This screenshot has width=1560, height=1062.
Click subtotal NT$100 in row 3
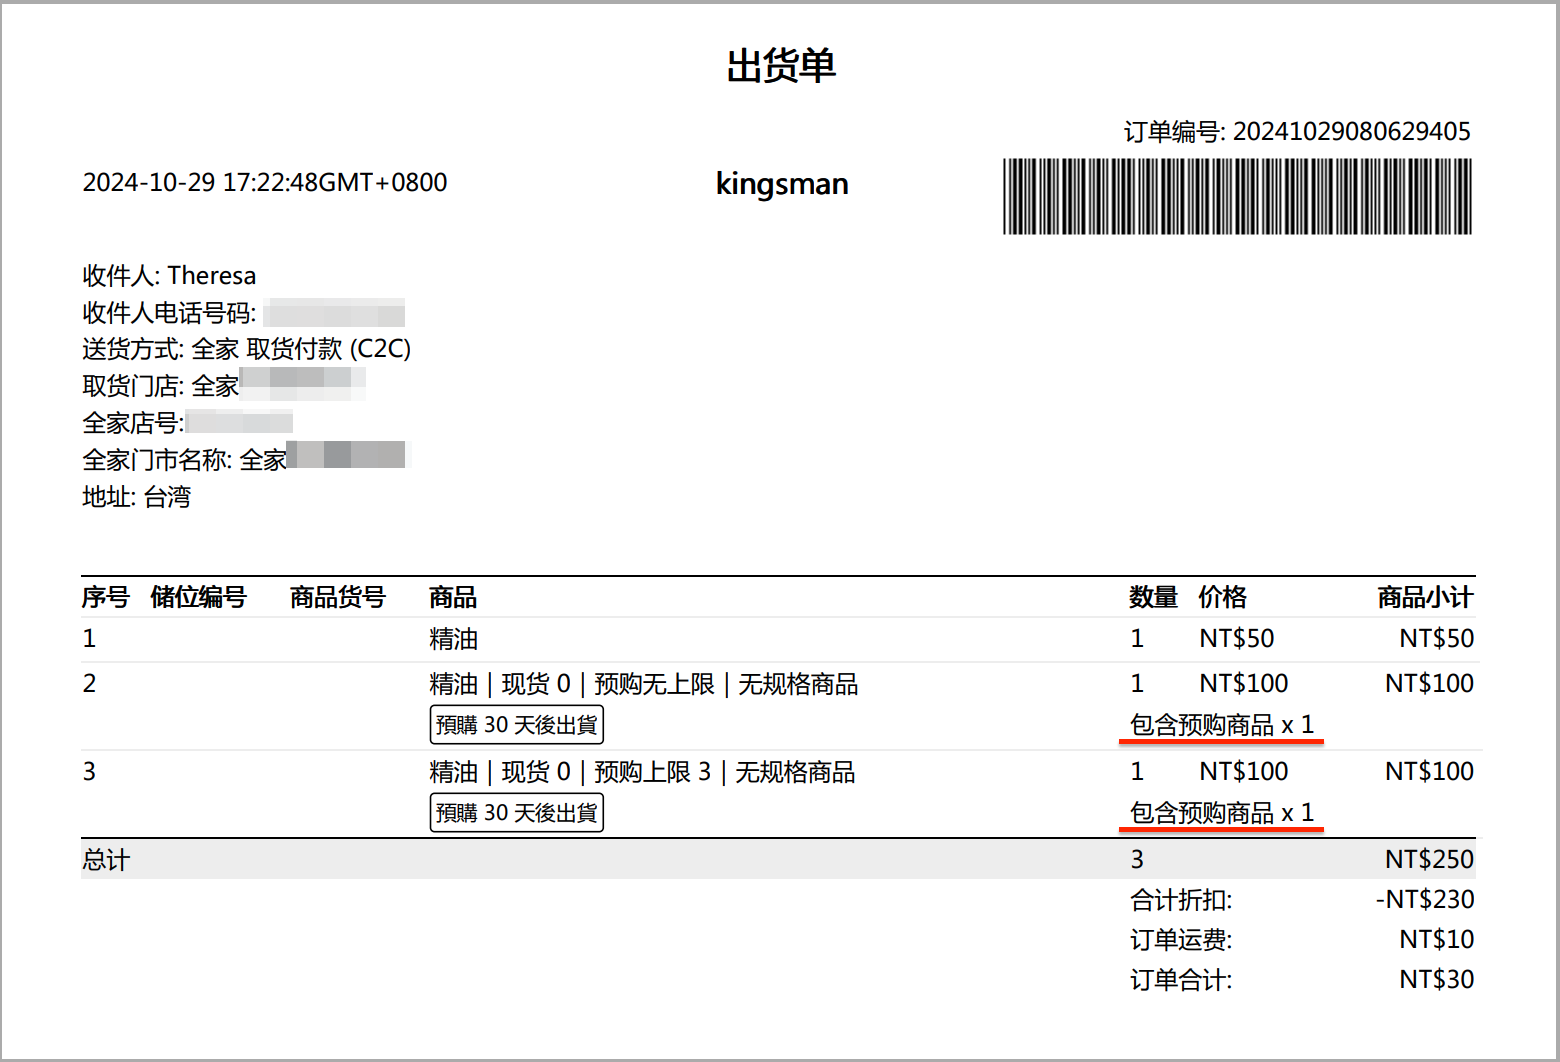point(1429,771)
